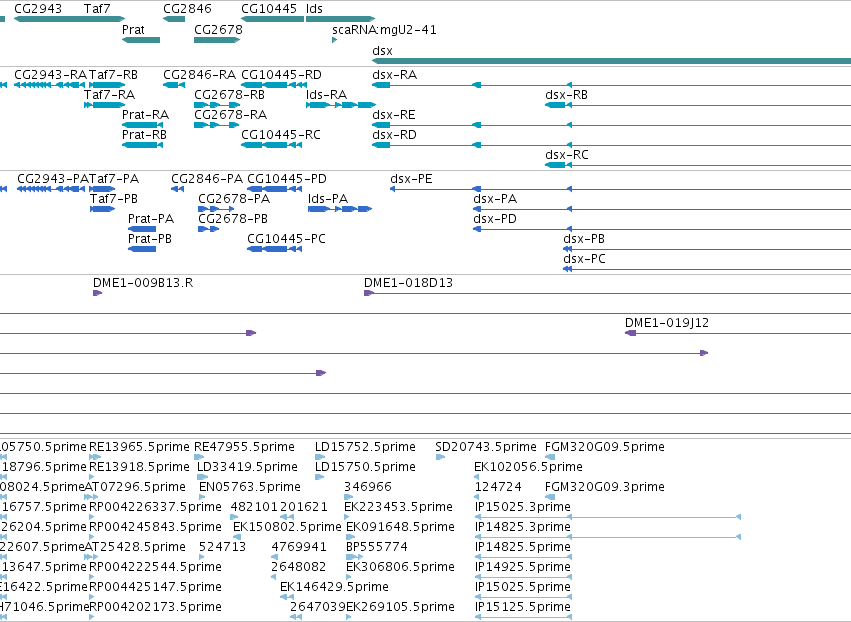Select the IP14825.3prime EST
Screen dimensions: 851x622
pyautogui.click(x=608, y=537)
